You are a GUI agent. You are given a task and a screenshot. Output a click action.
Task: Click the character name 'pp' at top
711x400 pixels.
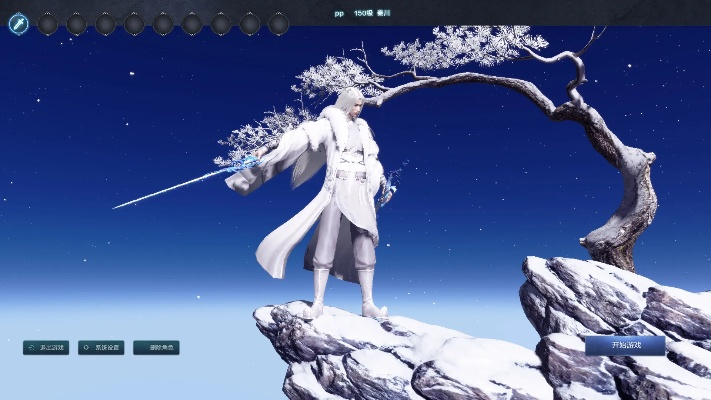339,14
